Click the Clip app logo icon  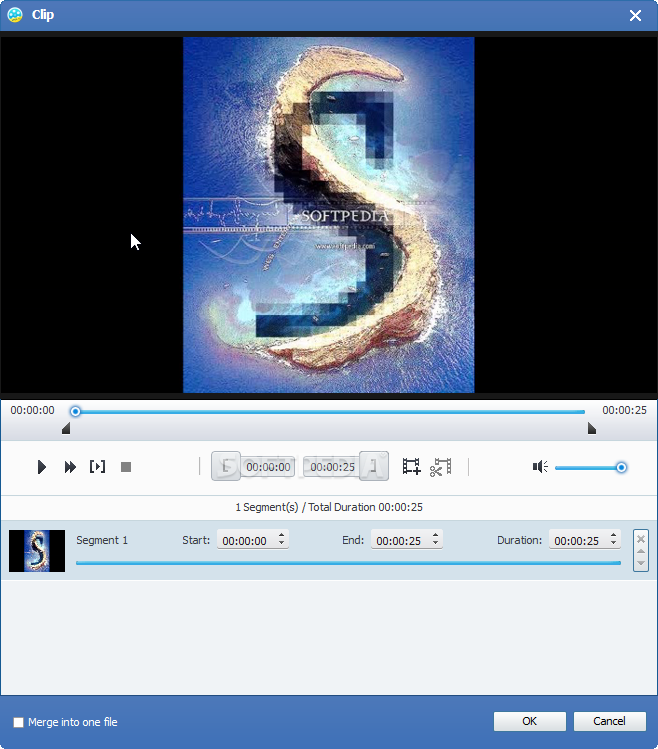point(15,15)
